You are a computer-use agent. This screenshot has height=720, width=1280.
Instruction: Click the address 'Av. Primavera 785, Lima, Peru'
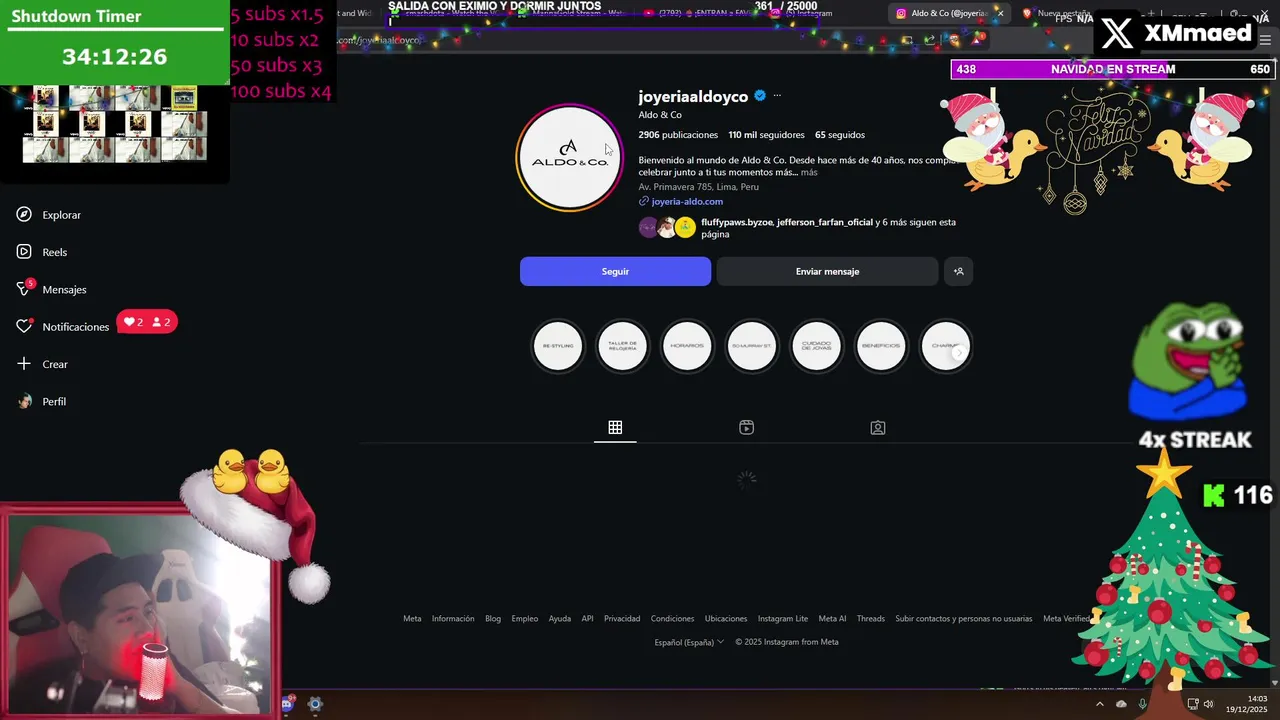(699, 187)
